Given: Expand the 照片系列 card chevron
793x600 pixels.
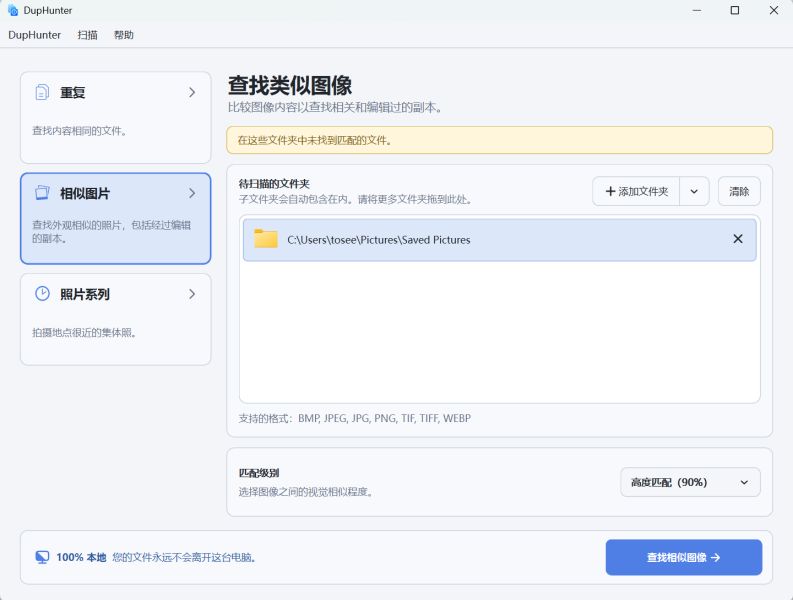Looking at the screenshot, I should 192,294.
